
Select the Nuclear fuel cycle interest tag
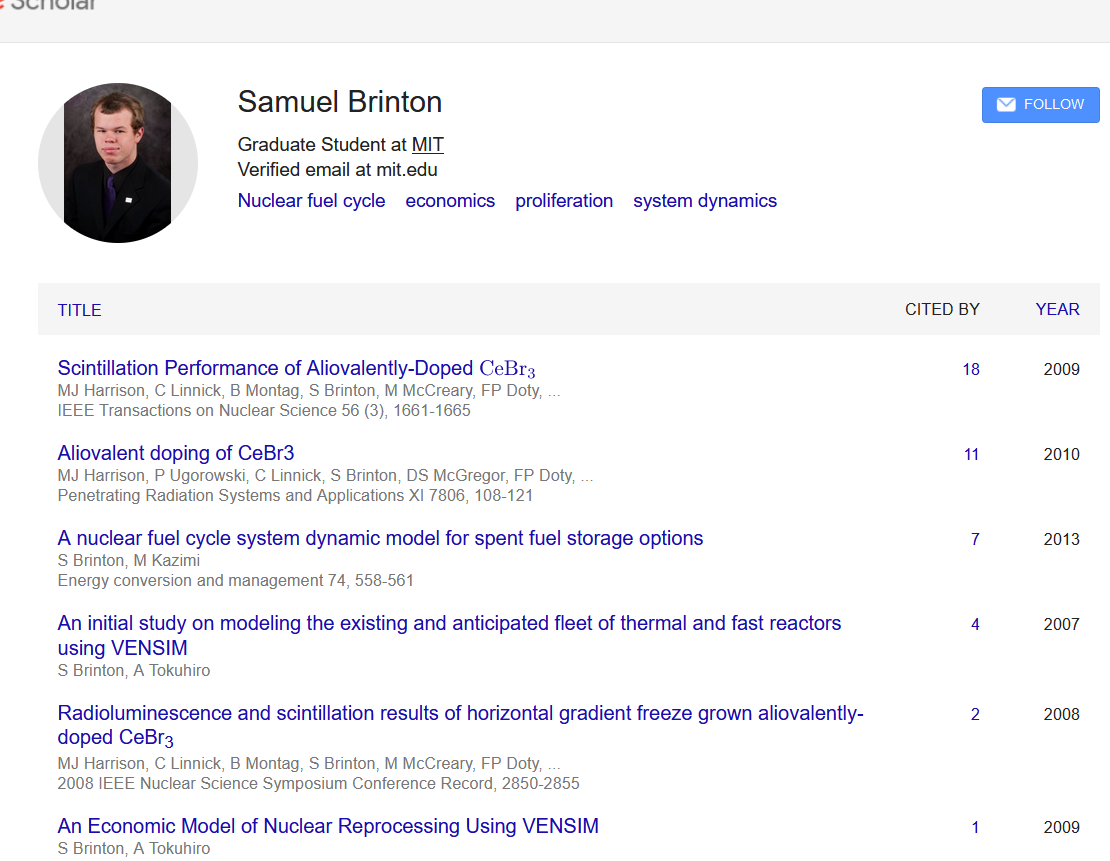[x=311, y=201]
